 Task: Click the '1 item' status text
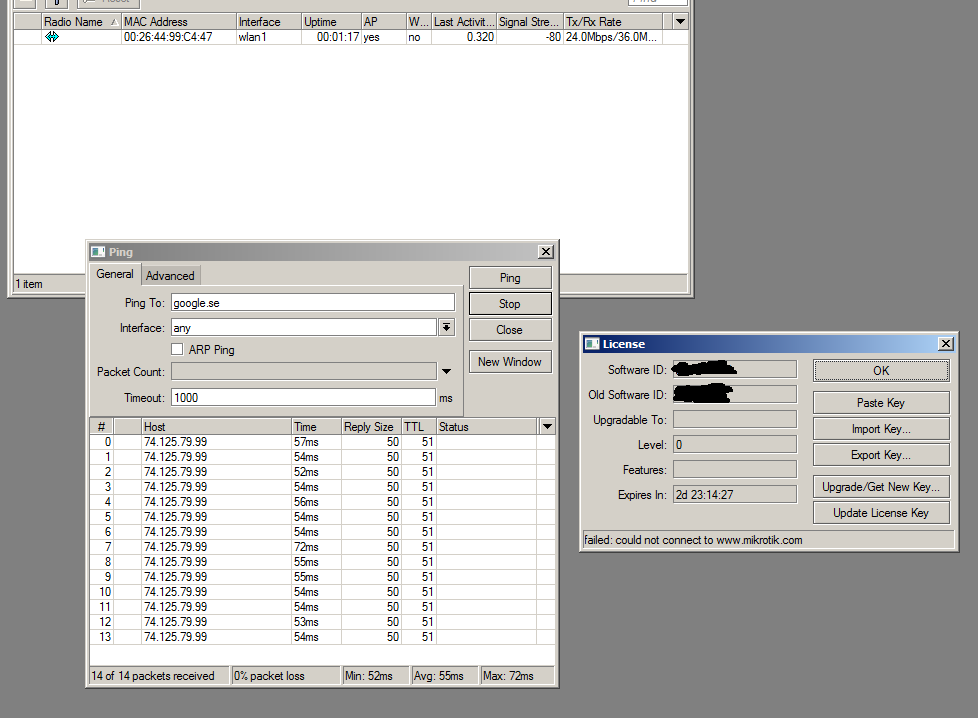point(29,284)
